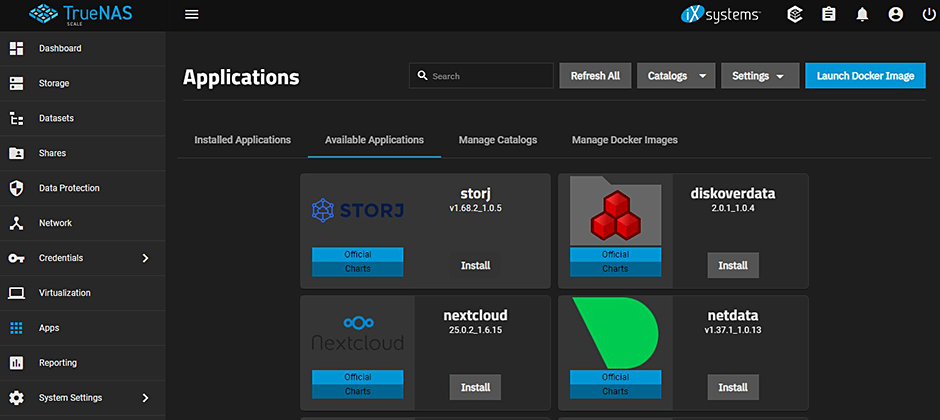Screen dimensions: 940x420
Task: Open the Settings dropdown
Action: click(760, 76)
